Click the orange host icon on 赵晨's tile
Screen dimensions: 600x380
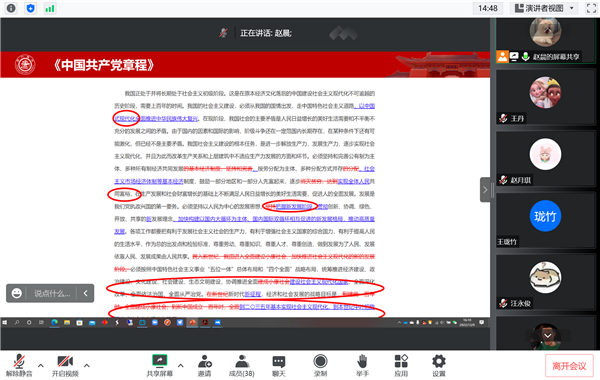click(502, 57)
